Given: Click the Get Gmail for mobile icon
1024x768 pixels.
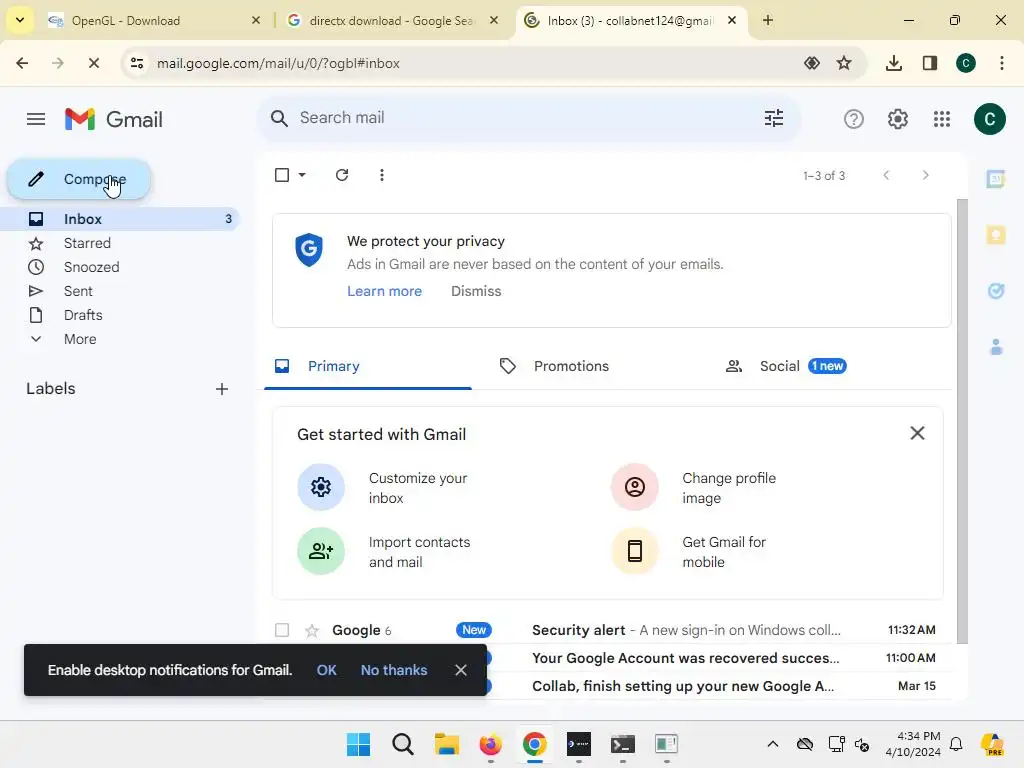Looking at the screenshot, I should [635, 551].
